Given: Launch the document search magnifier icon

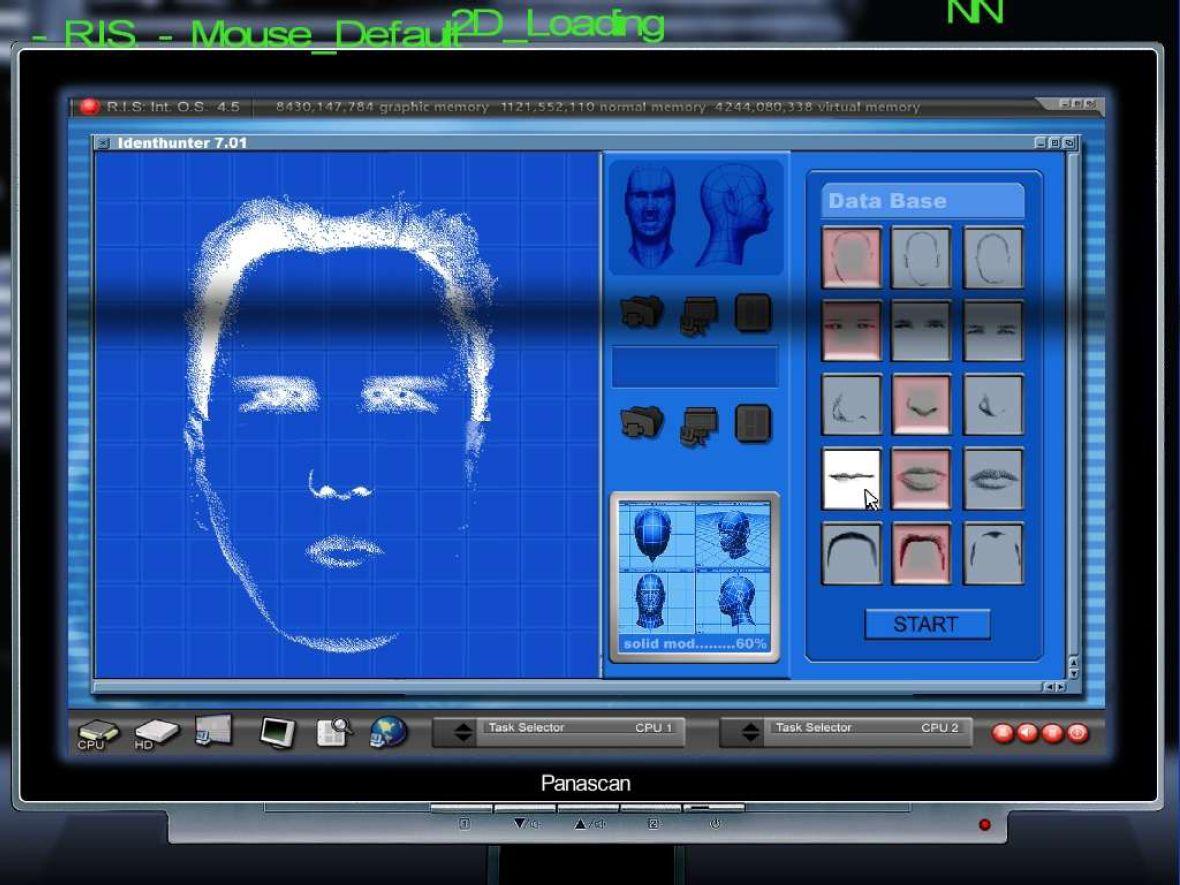Looking at the screenshot, I should tap(334, 733).
